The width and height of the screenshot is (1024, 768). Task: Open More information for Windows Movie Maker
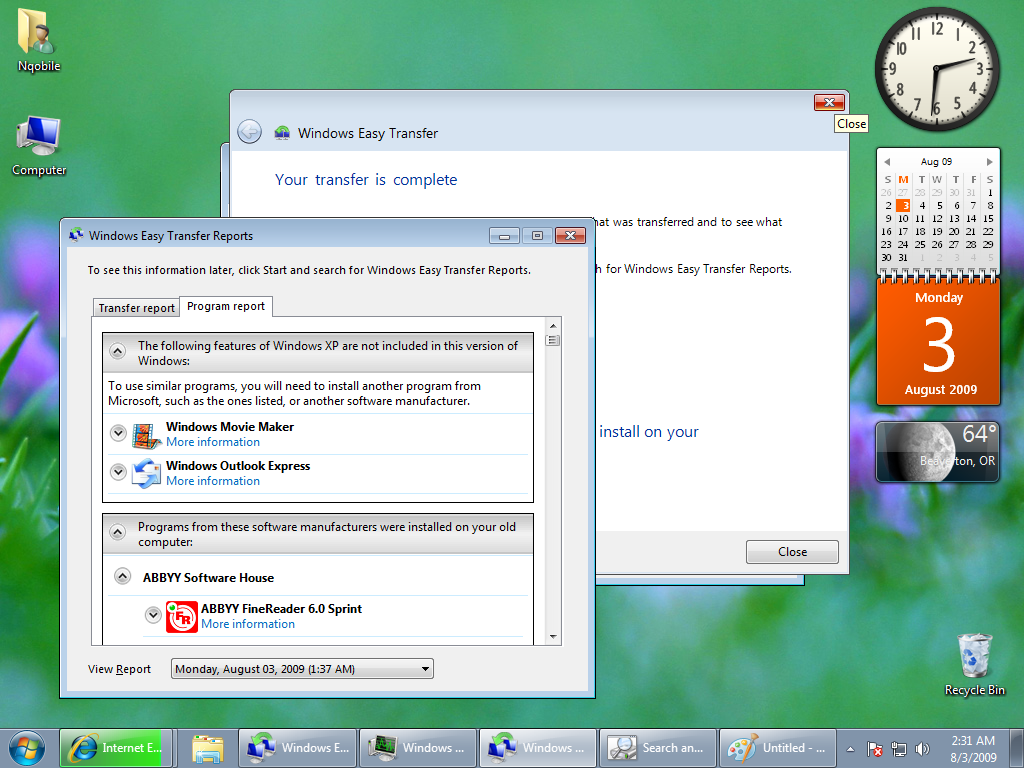click(x=213, y=442)
